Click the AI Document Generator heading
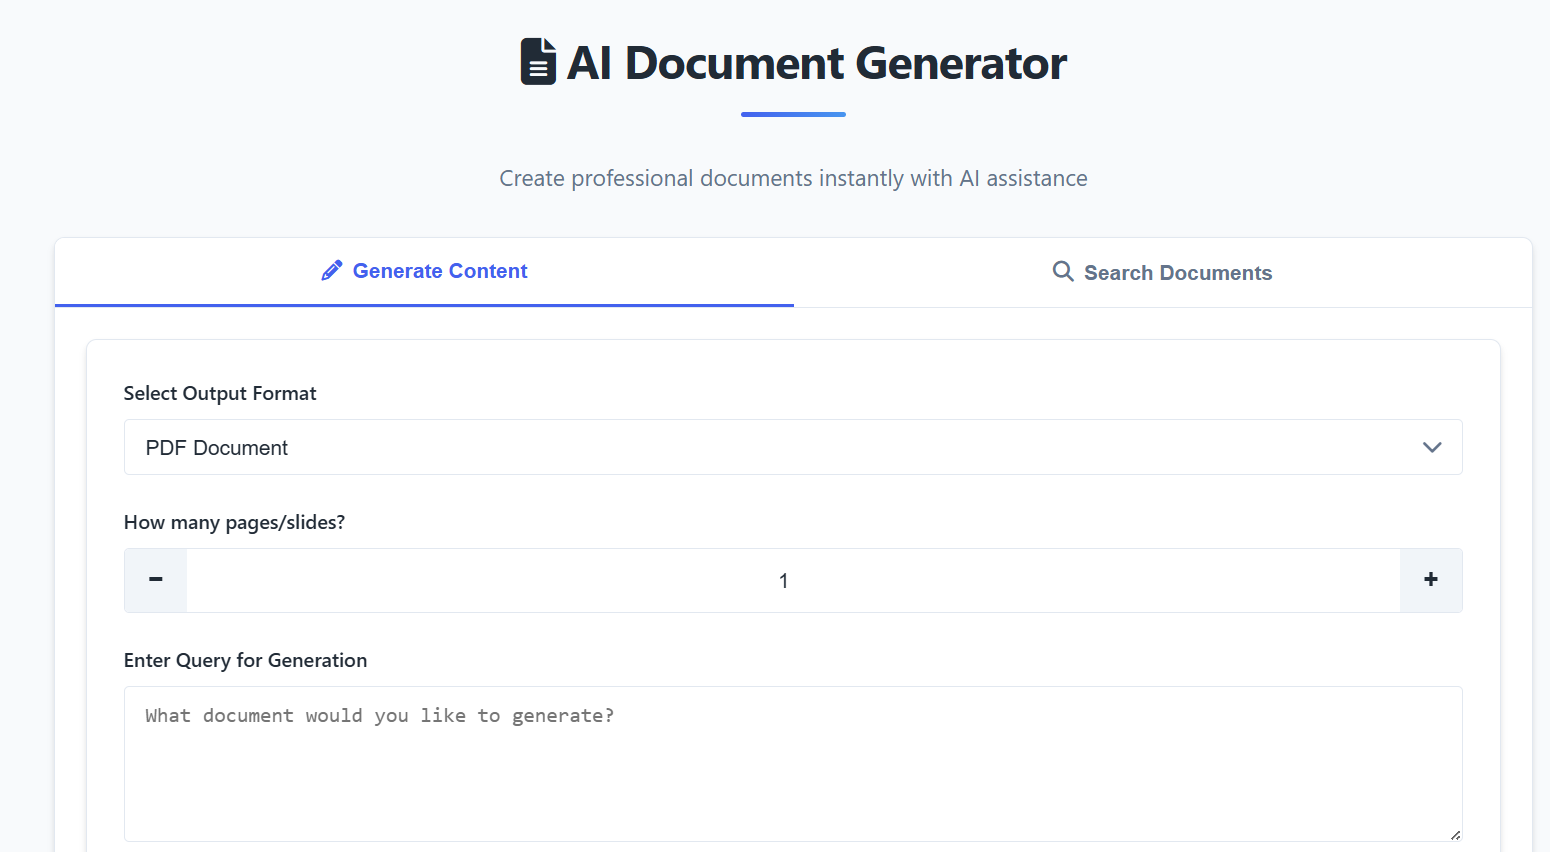The height and width of the screenshot is (852, 1550). [x=816, y=63]
